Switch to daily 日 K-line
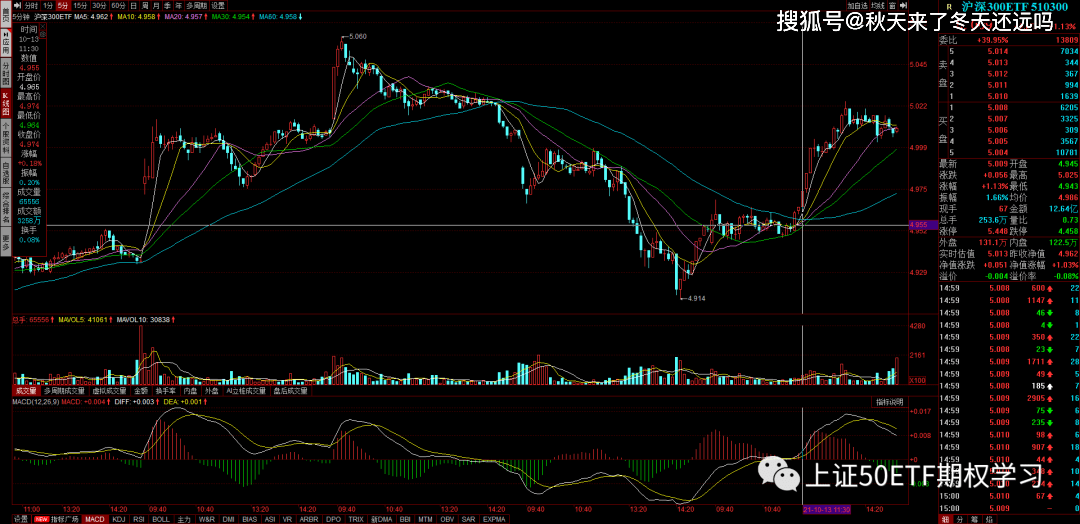This screenshot has height=524, width=1080. click(134, 6)
